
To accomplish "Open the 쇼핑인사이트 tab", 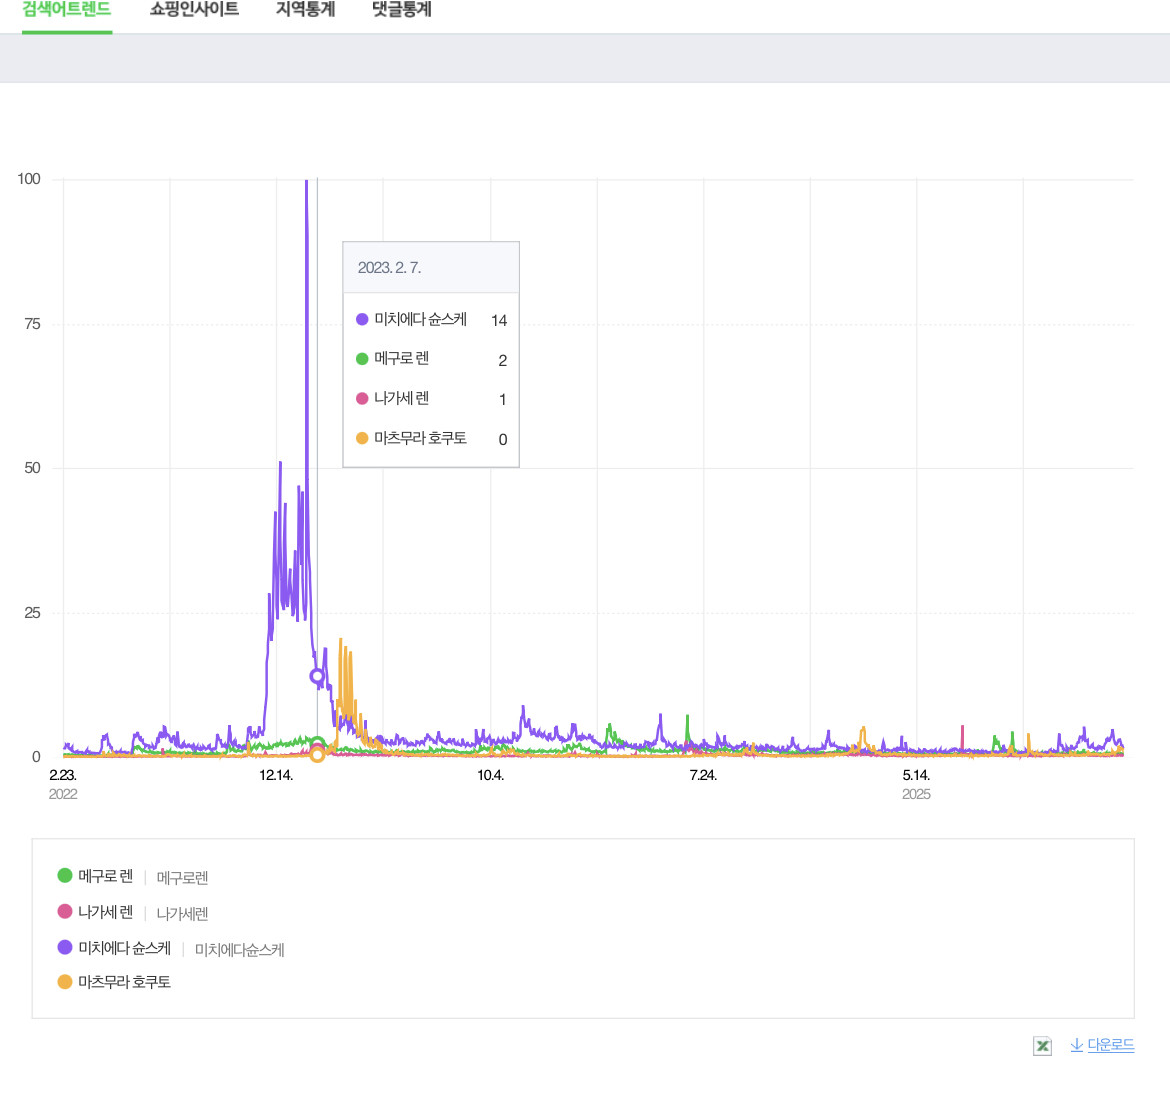I will (x=194, y=10).
